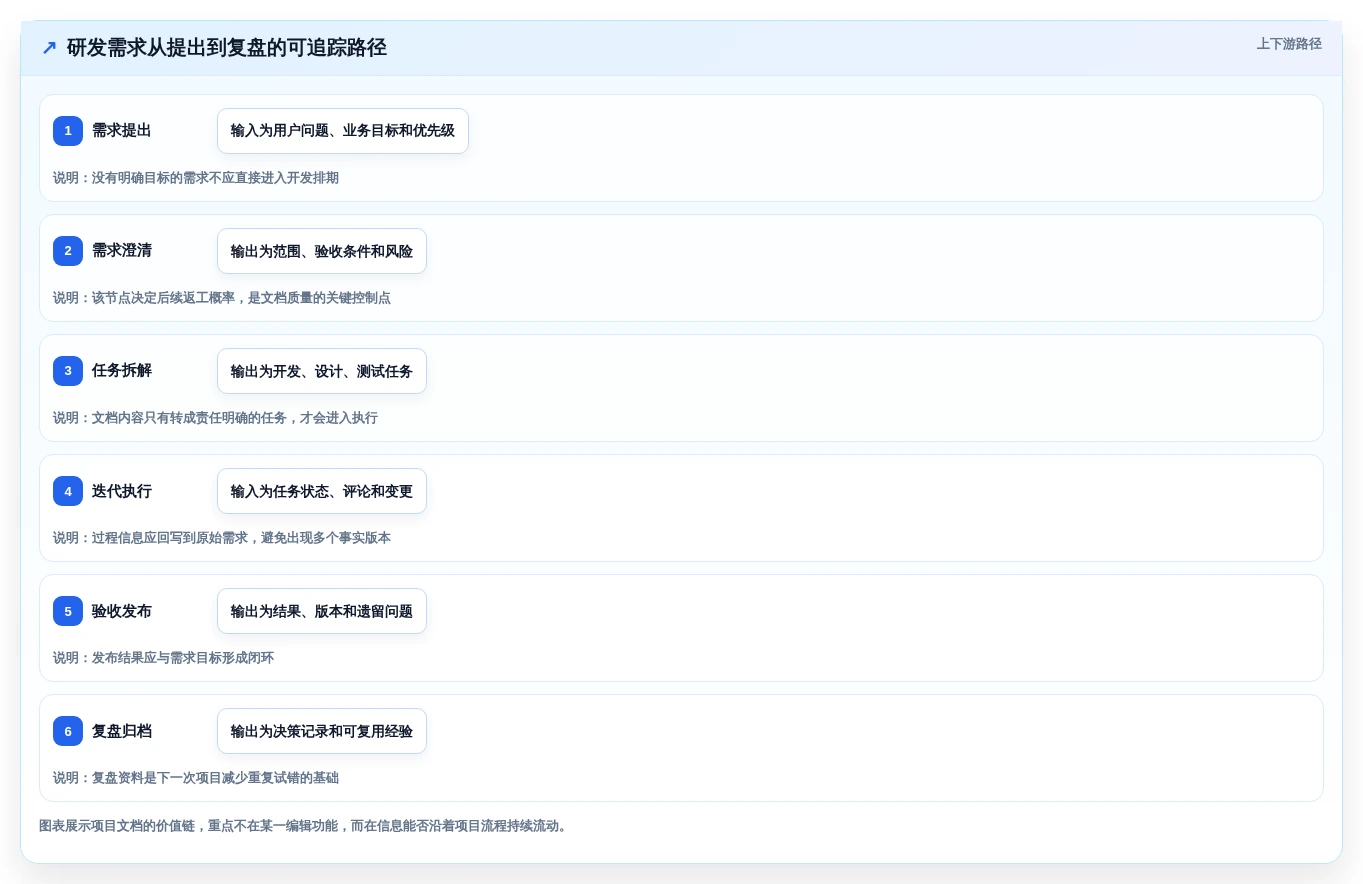Image resolution: width=1363 pixels, height=884 pixels.
Task: Select step number badge 6
Action: pos(68,731)
